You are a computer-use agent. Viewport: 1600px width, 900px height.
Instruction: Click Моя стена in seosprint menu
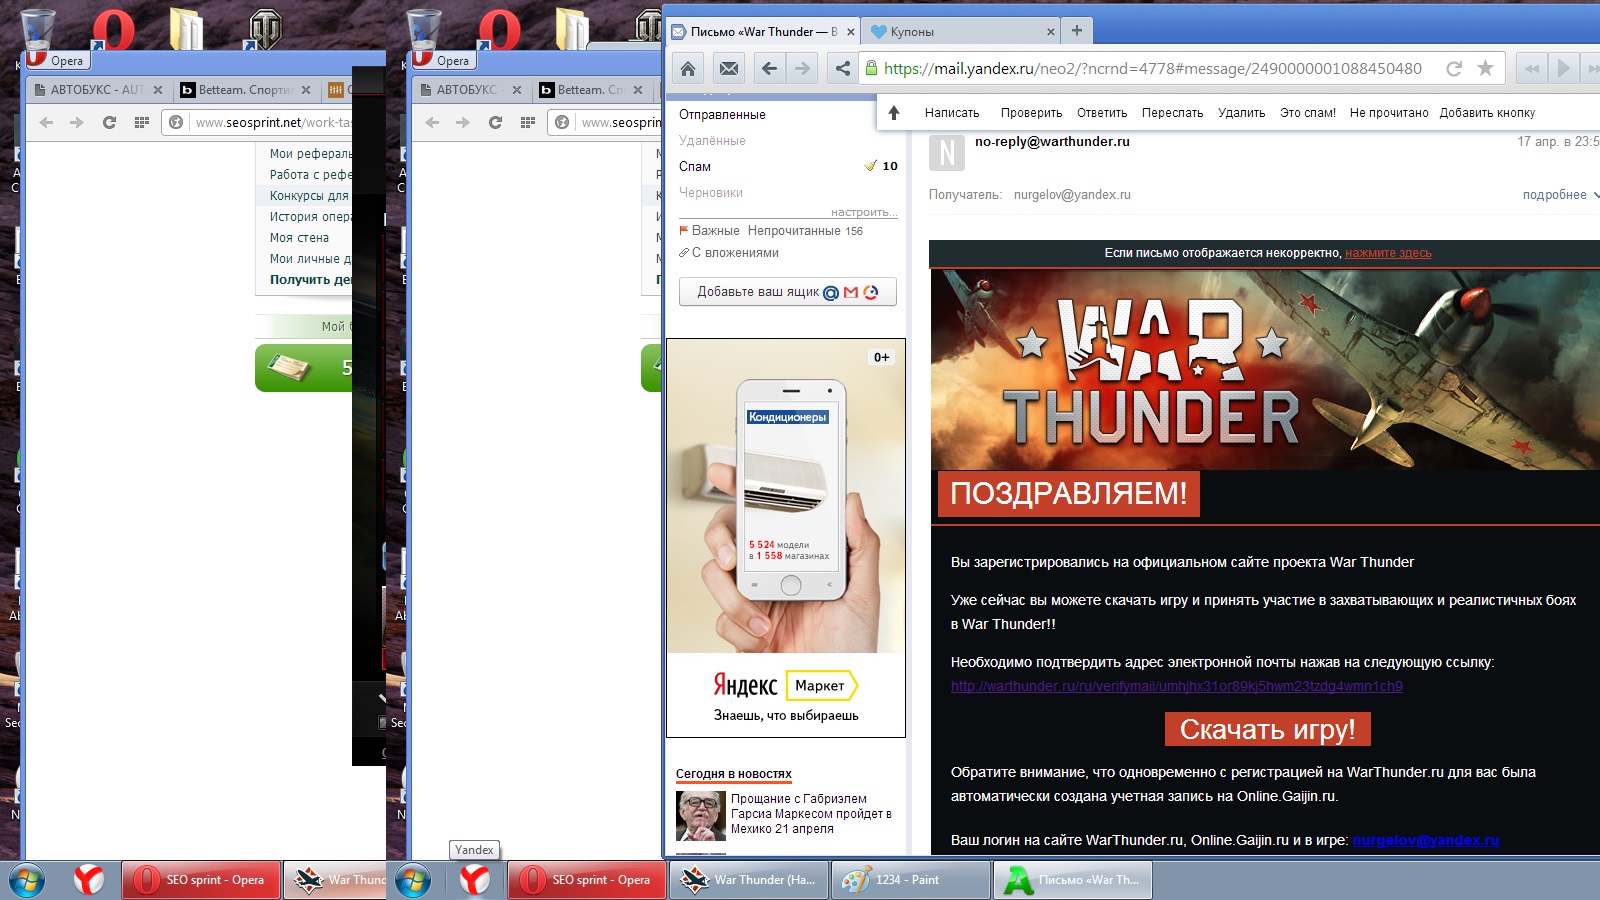299,238
